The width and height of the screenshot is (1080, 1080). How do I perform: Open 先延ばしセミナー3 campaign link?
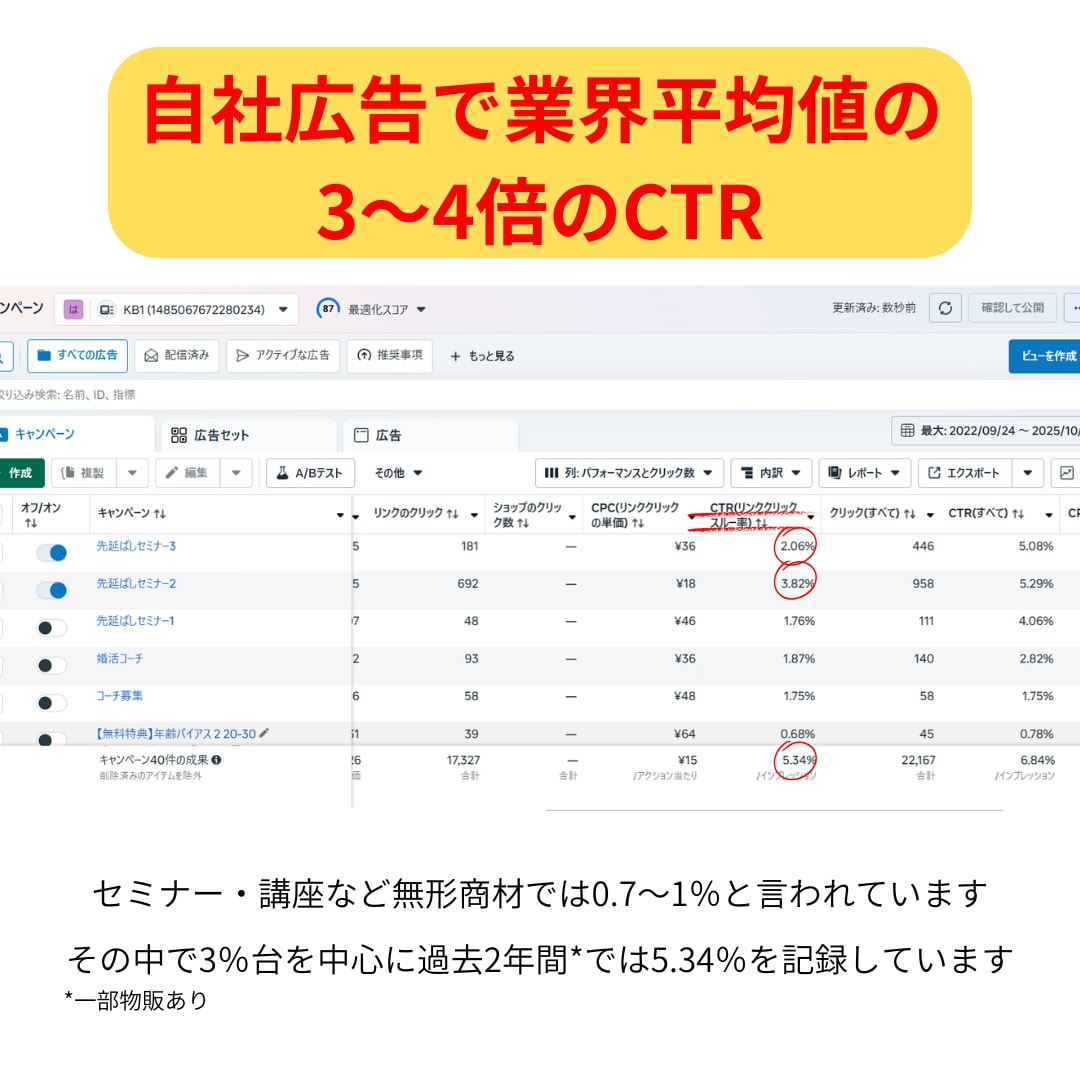point(136,546)
